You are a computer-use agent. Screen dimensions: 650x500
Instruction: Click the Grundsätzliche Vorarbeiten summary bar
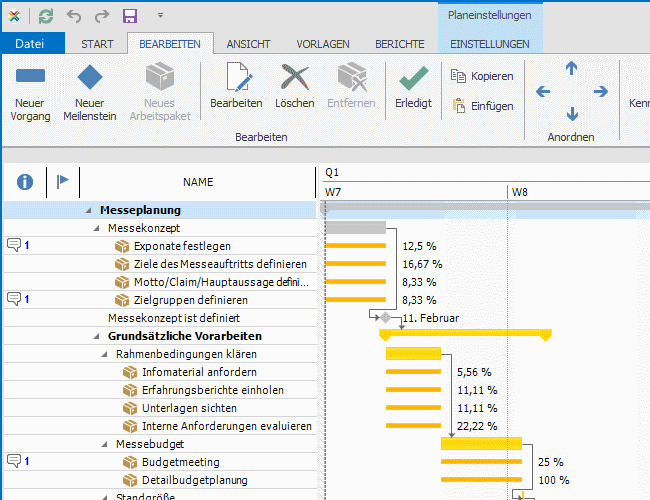(465, 333)
